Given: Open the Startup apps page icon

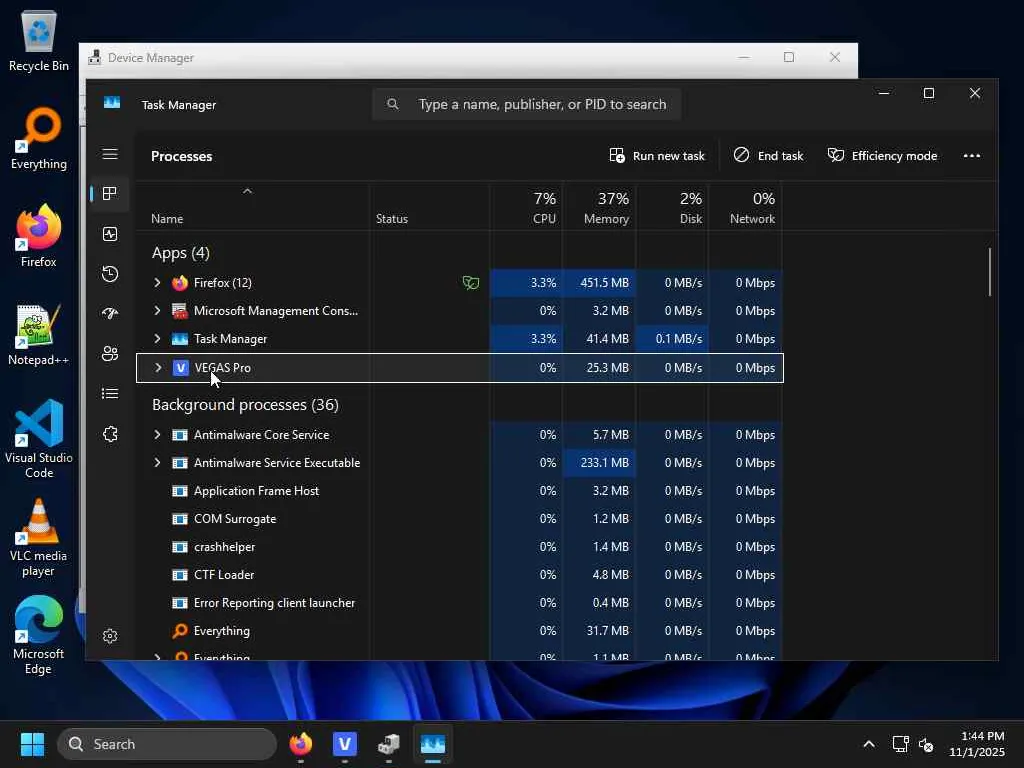Looking at the screenshot, I should [x=110, y=313].
